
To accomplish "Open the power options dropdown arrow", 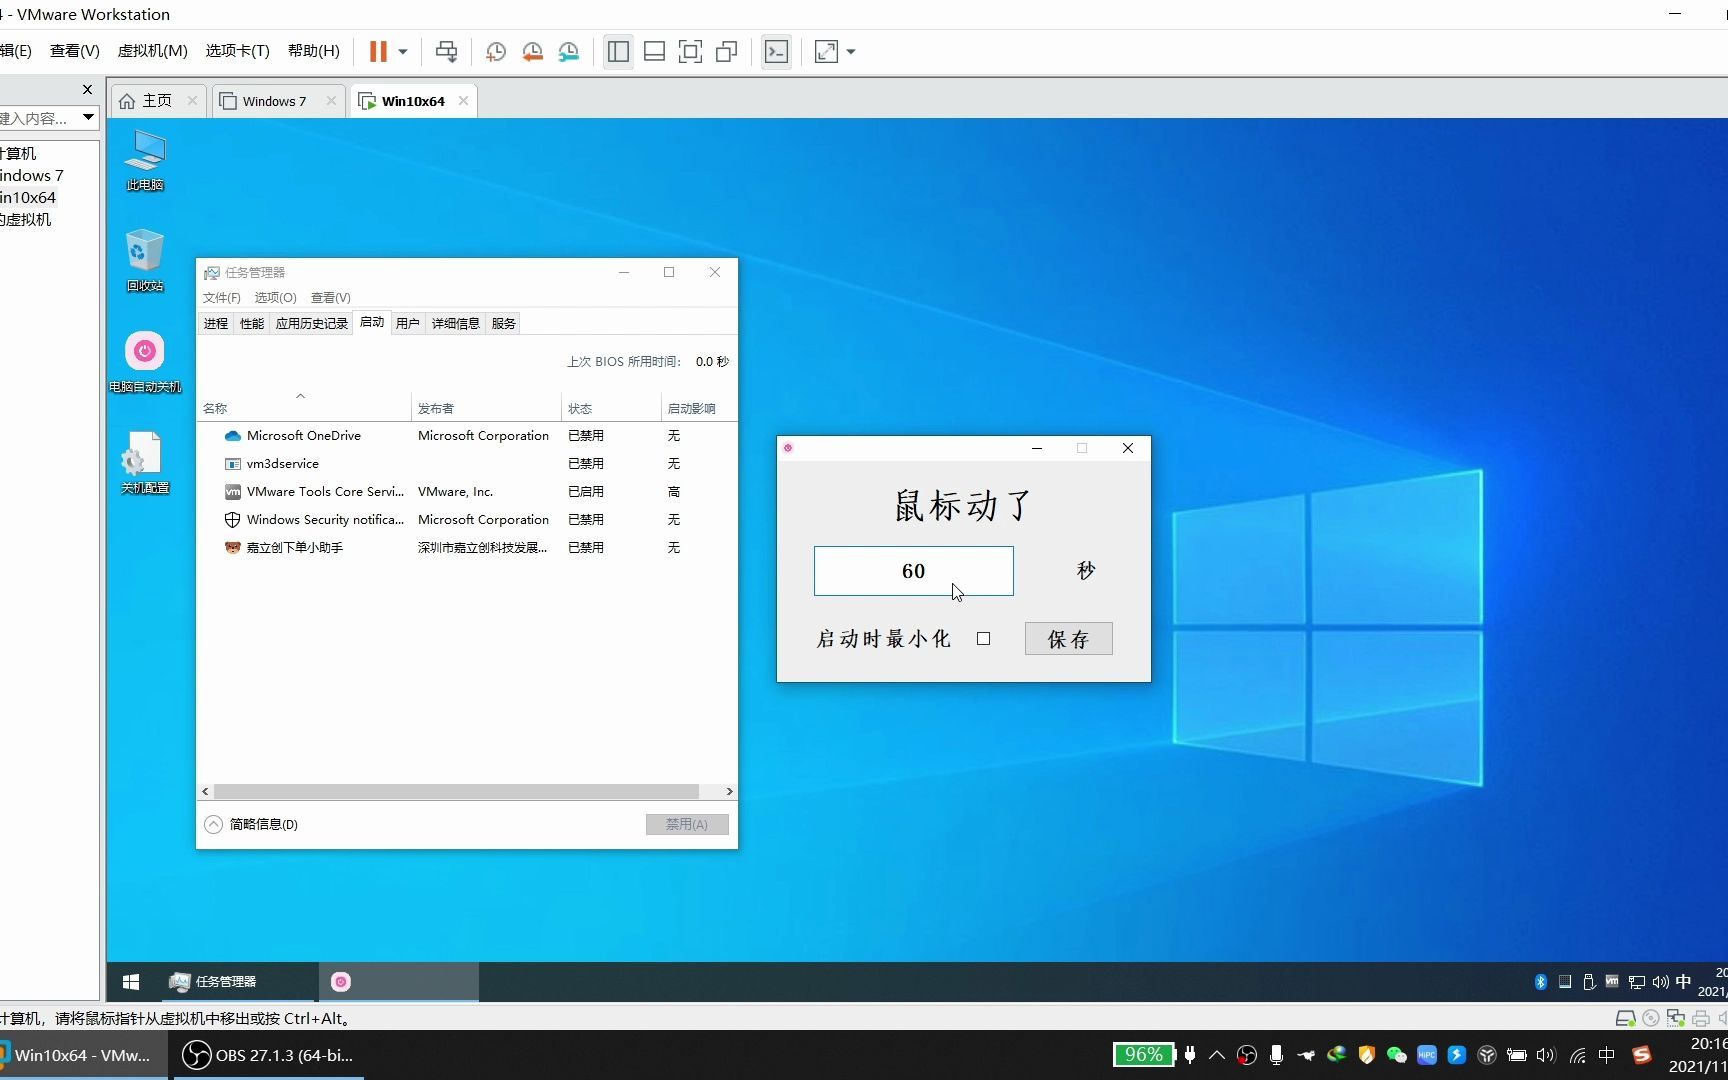I will (x=403, y=51).
